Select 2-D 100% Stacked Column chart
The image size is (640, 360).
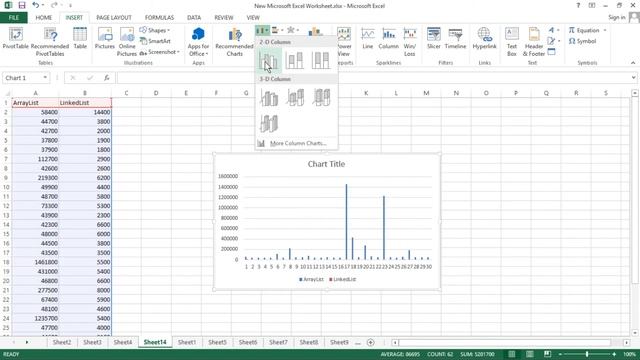[x=321, y=60]
